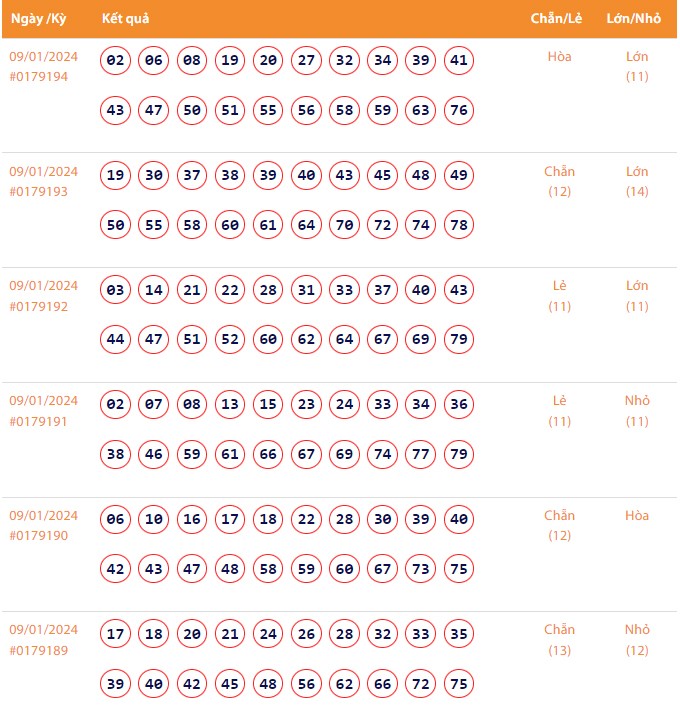
Task: Go to draw #0179191
Action: tap(38, 421)
